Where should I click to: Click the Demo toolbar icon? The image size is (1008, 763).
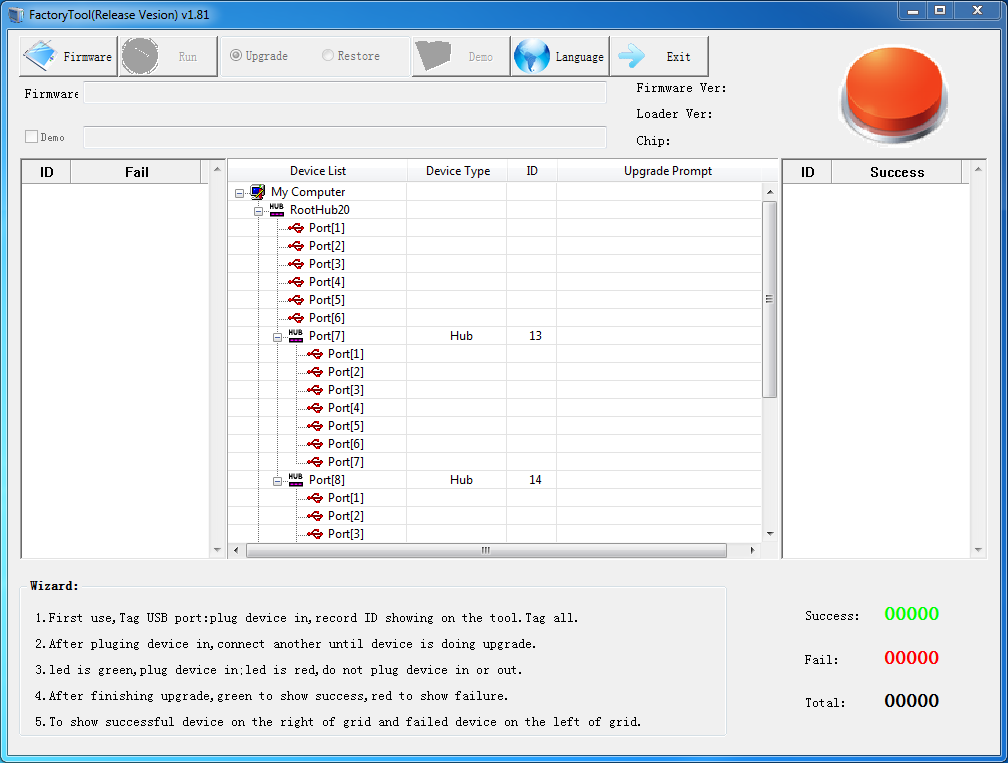[433, 56]
